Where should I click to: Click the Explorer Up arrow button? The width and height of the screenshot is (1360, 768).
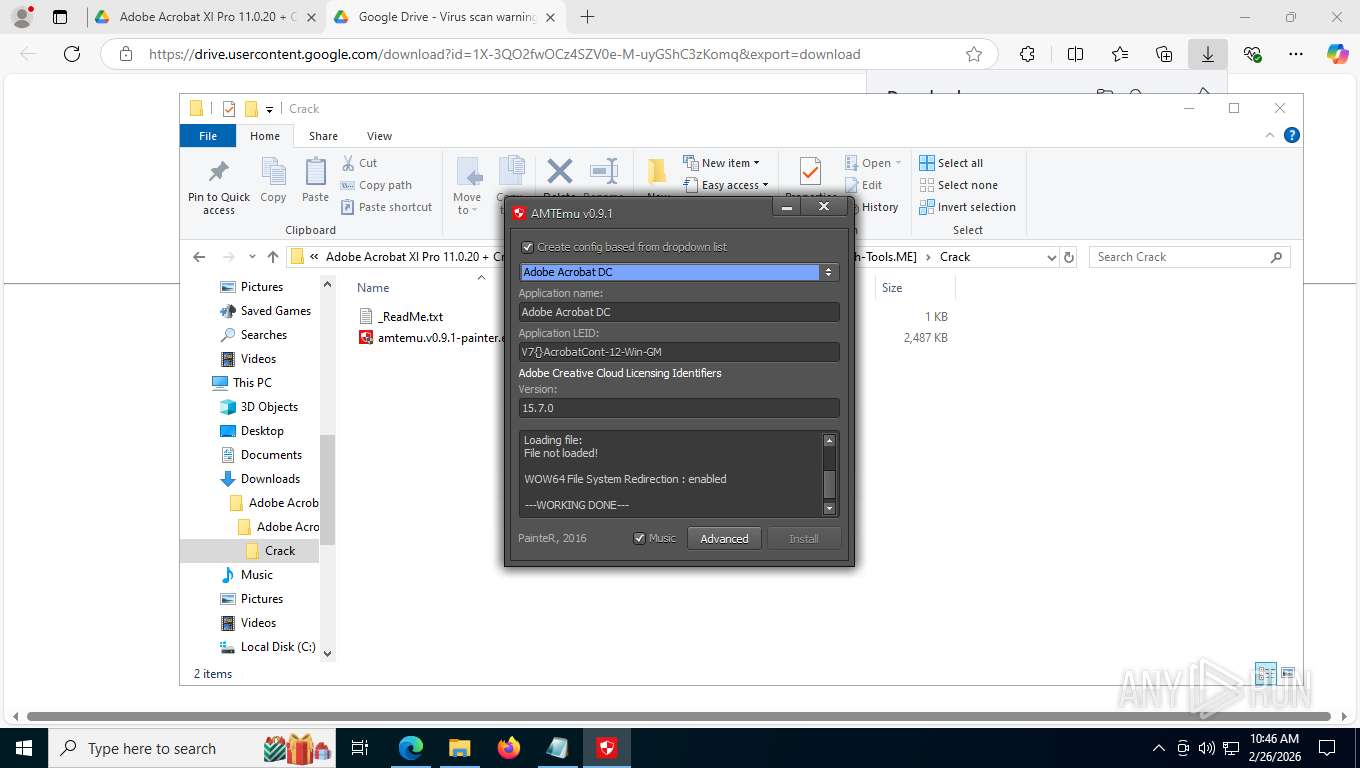pyautogui.click(x=273, y=257)
